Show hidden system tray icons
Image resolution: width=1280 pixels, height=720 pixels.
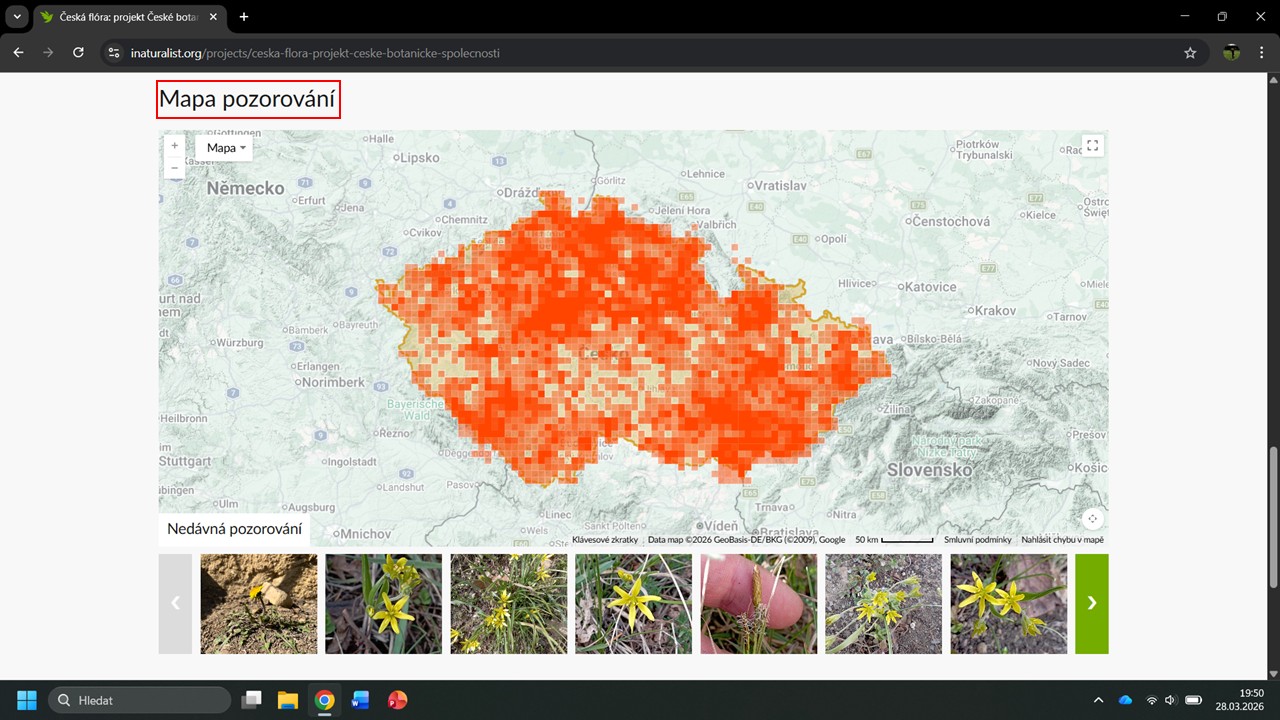tap(1098, 700)
